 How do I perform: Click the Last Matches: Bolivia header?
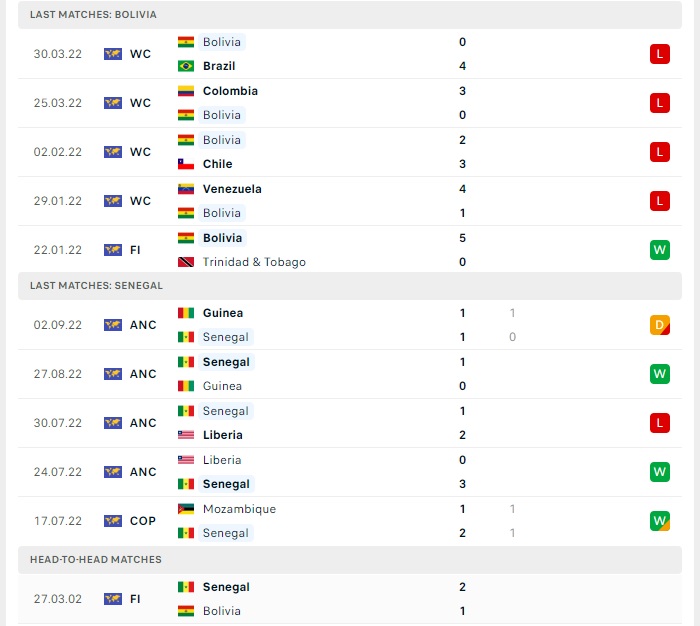350,15
